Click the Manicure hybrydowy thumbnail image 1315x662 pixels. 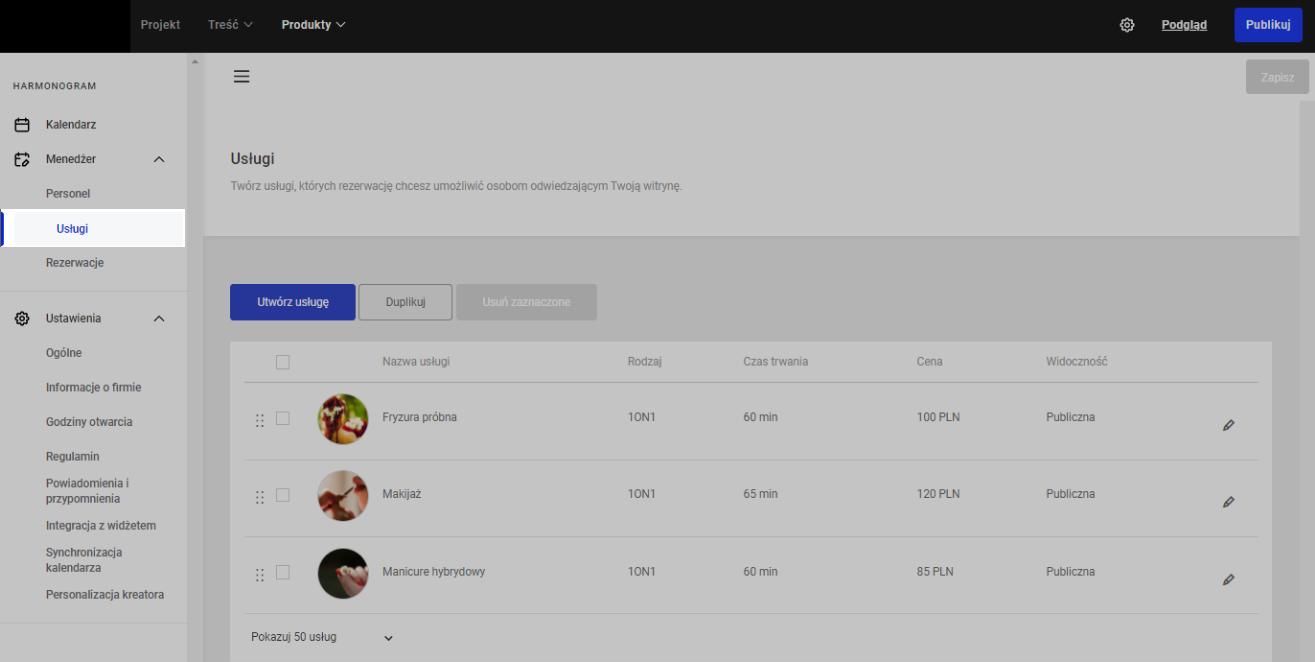click(x=343, y=573)
